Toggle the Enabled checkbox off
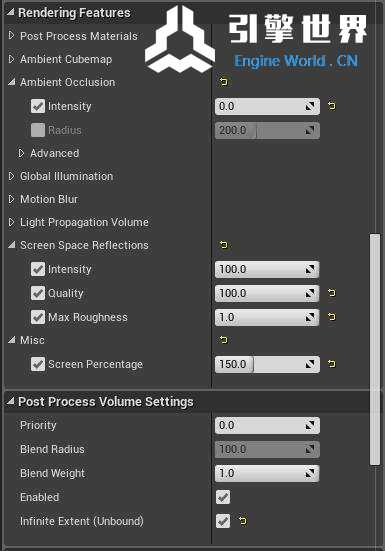The width and height of the screenshot is (385, 551). coord(223,497)
